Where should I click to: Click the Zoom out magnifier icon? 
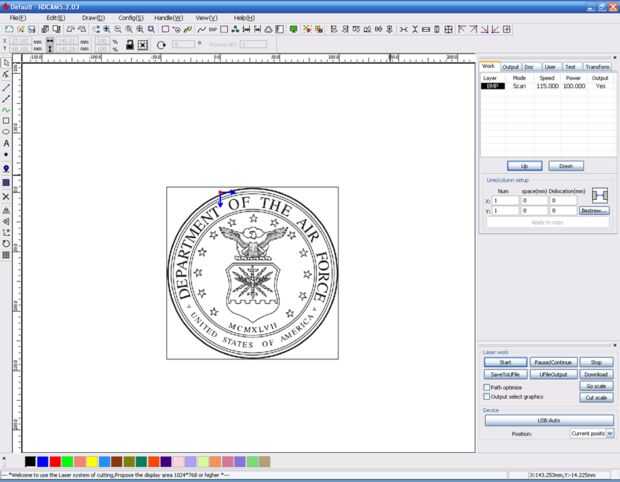point(118,29)
